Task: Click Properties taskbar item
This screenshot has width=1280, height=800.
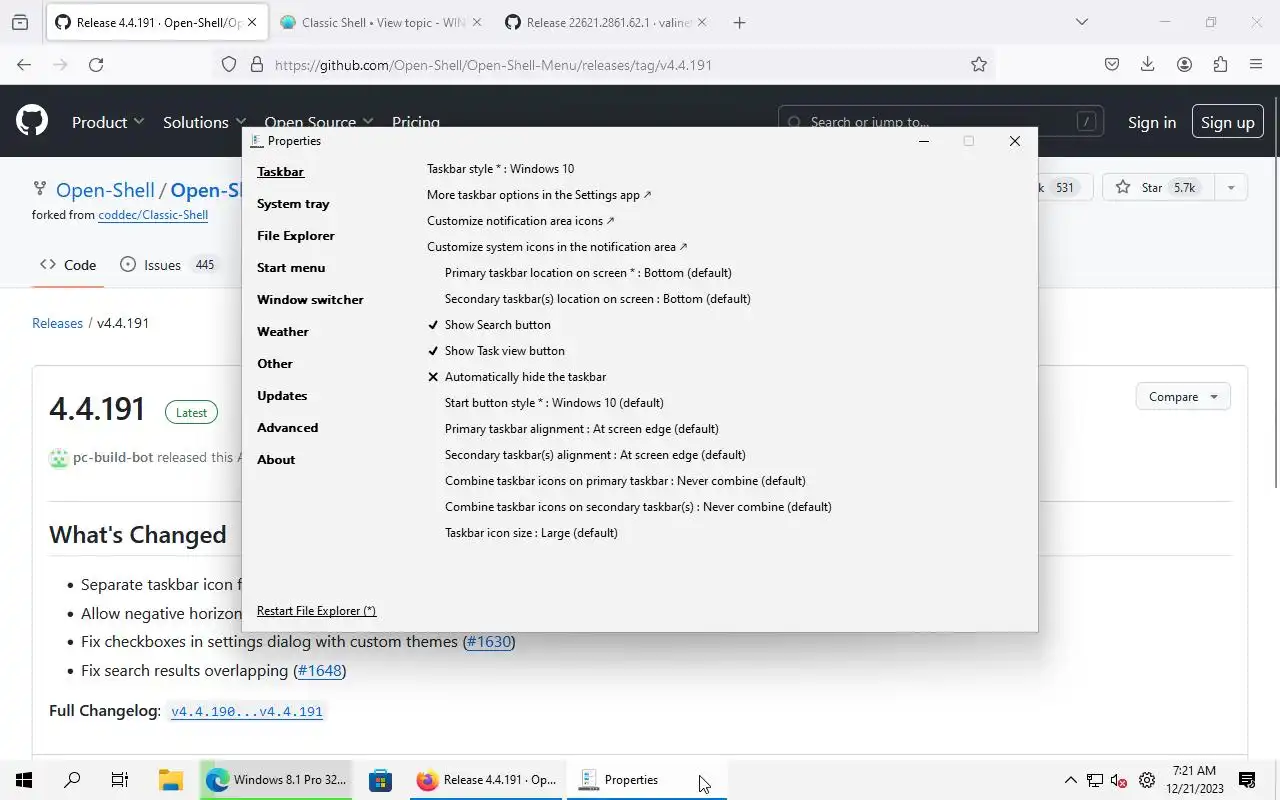Action: point(646,780)
